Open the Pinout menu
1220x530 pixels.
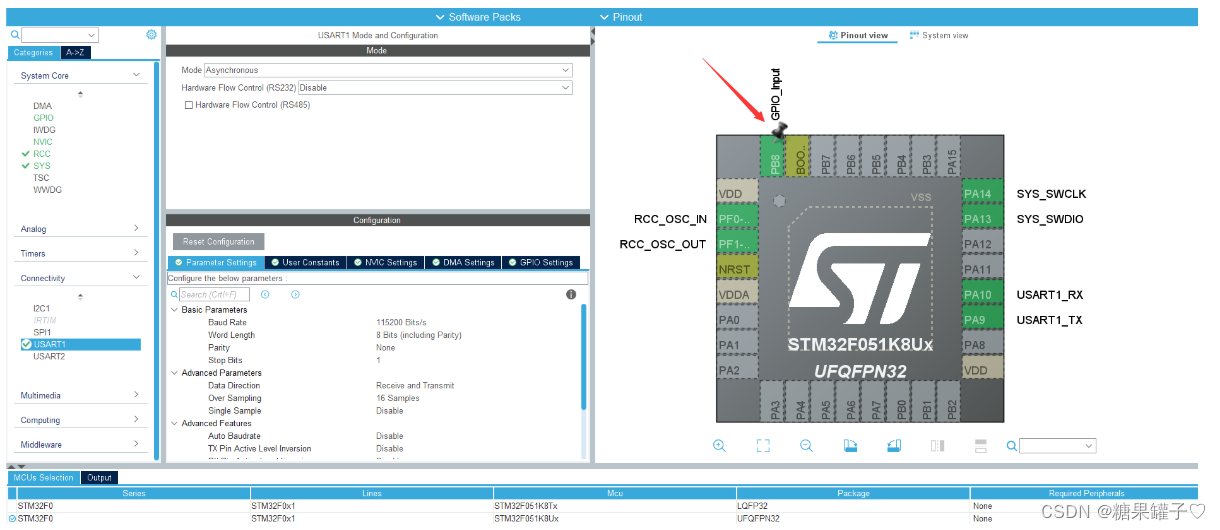620,17
